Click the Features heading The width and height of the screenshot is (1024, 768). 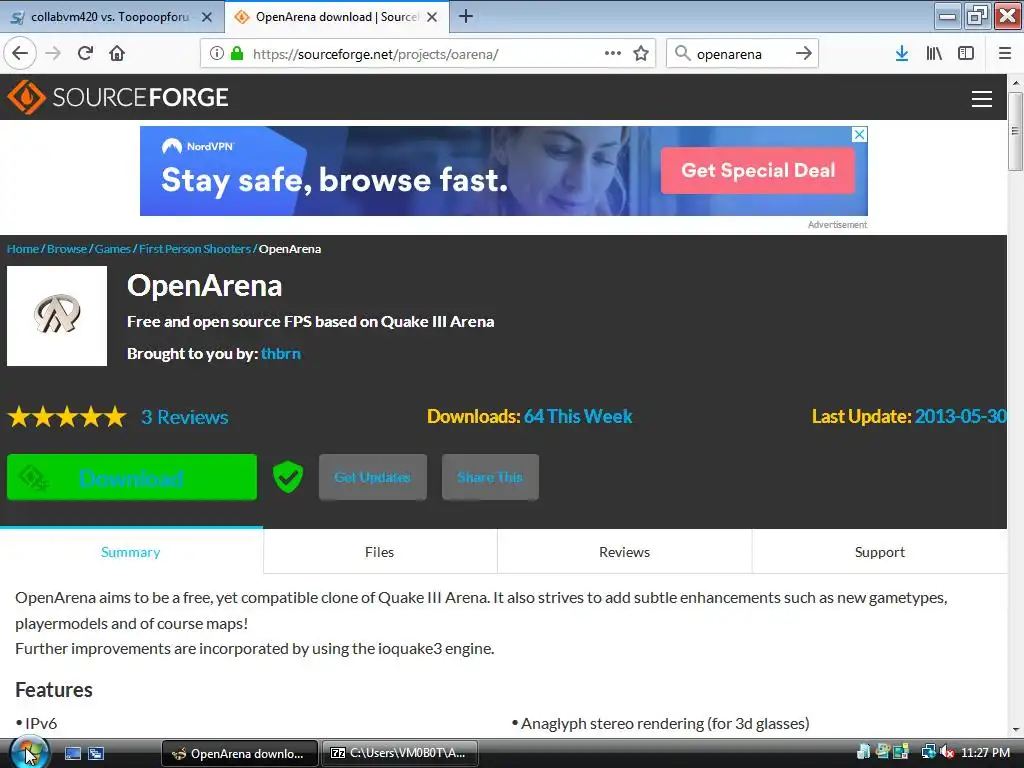(54, 690)
